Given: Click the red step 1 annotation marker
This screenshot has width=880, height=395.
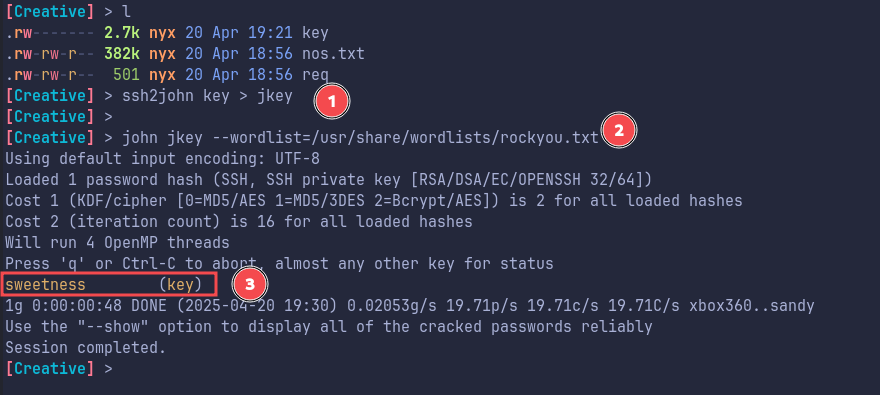Looking at the screenshot, I should (x=332, y=102).
